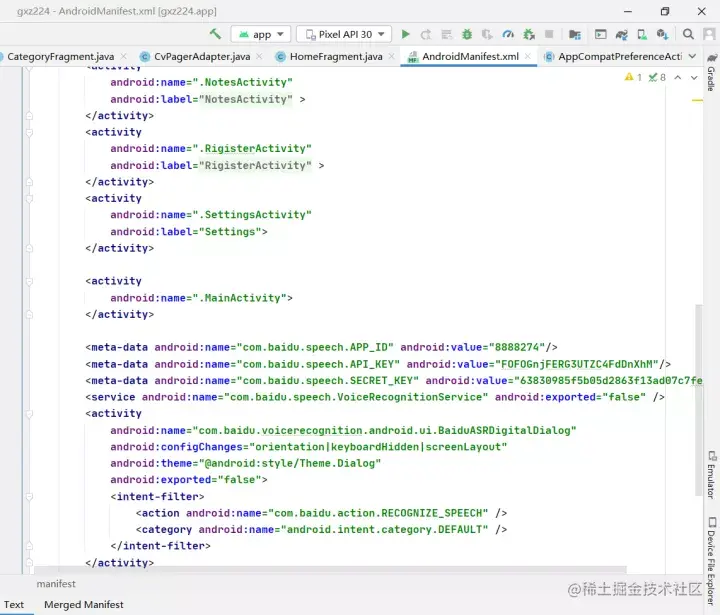Collapse the RigisterActivity activity fold marker
Viewport: 720px width, 615px height.
(x=29, y=133)
